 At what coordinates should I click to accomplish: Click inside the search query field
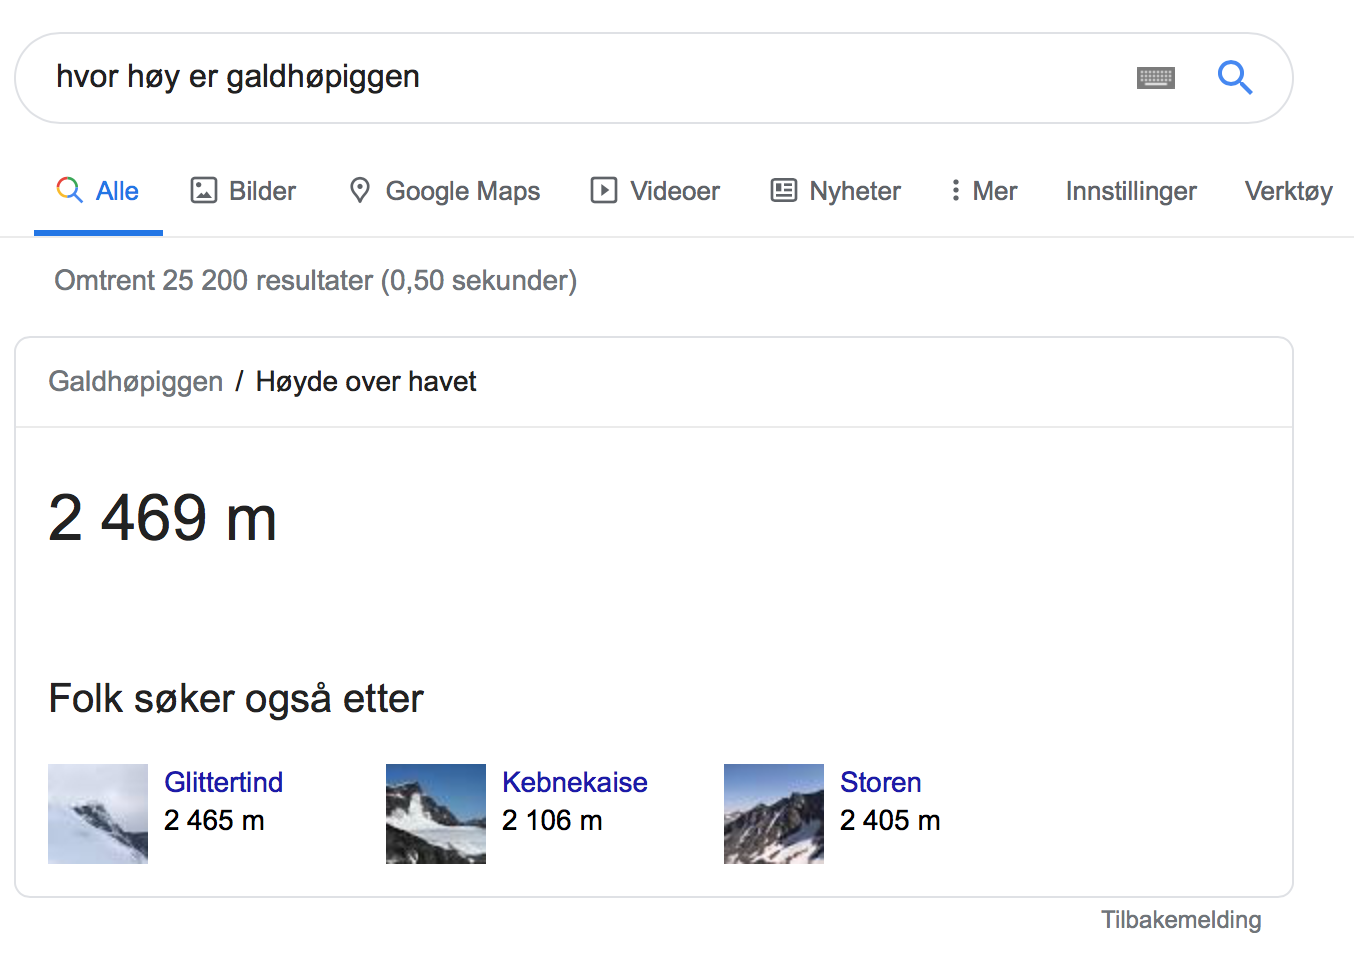coord(600,77)
